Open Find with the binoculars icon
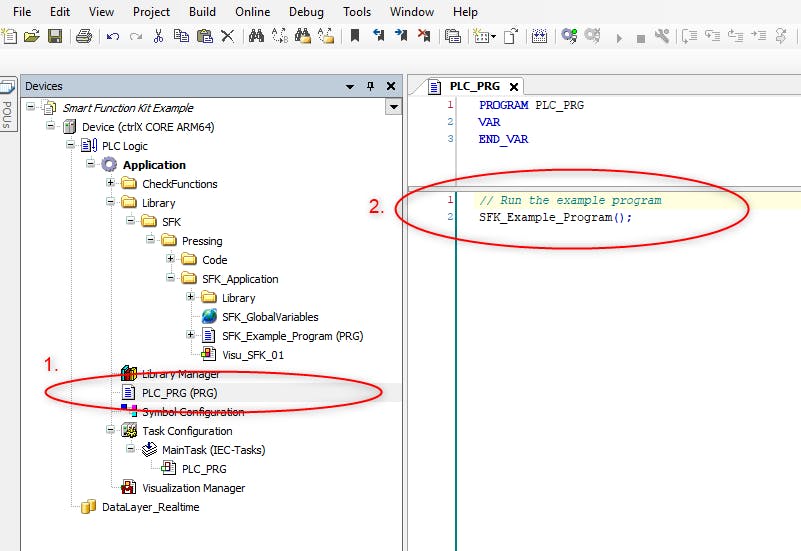 coord(256,36)
